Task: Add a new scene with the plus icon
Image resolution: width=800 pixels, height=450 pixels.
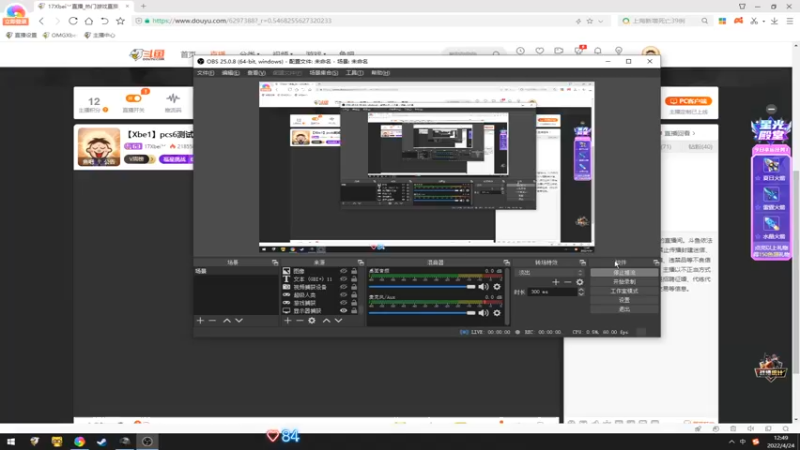Action: point(200,320)
